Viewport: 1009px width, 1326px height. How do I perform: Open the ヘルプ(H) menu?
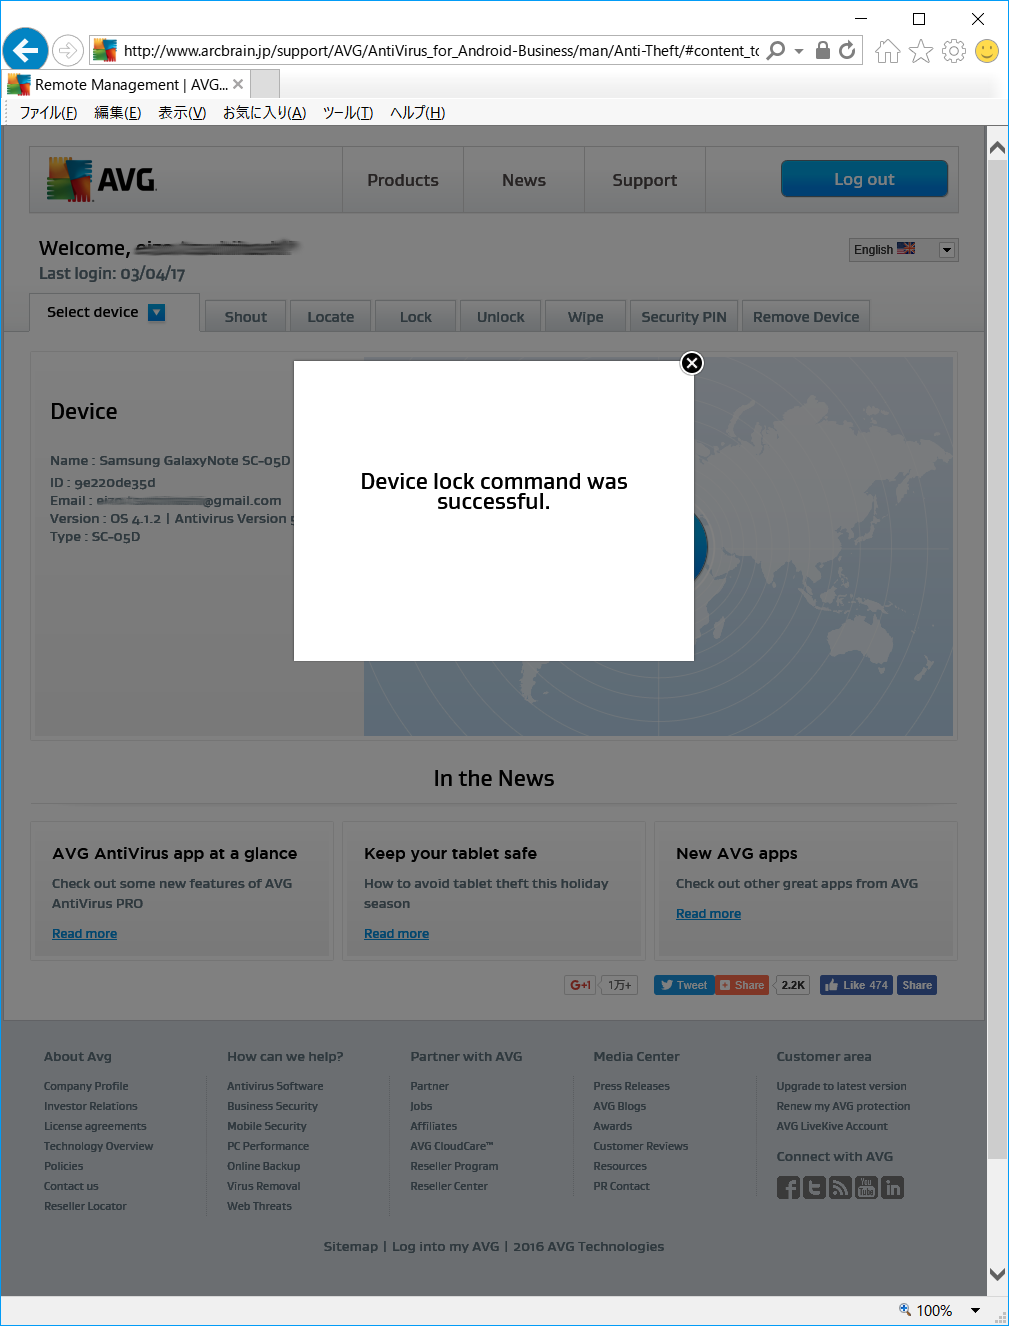pyautogui.click(x=418, y=113)
